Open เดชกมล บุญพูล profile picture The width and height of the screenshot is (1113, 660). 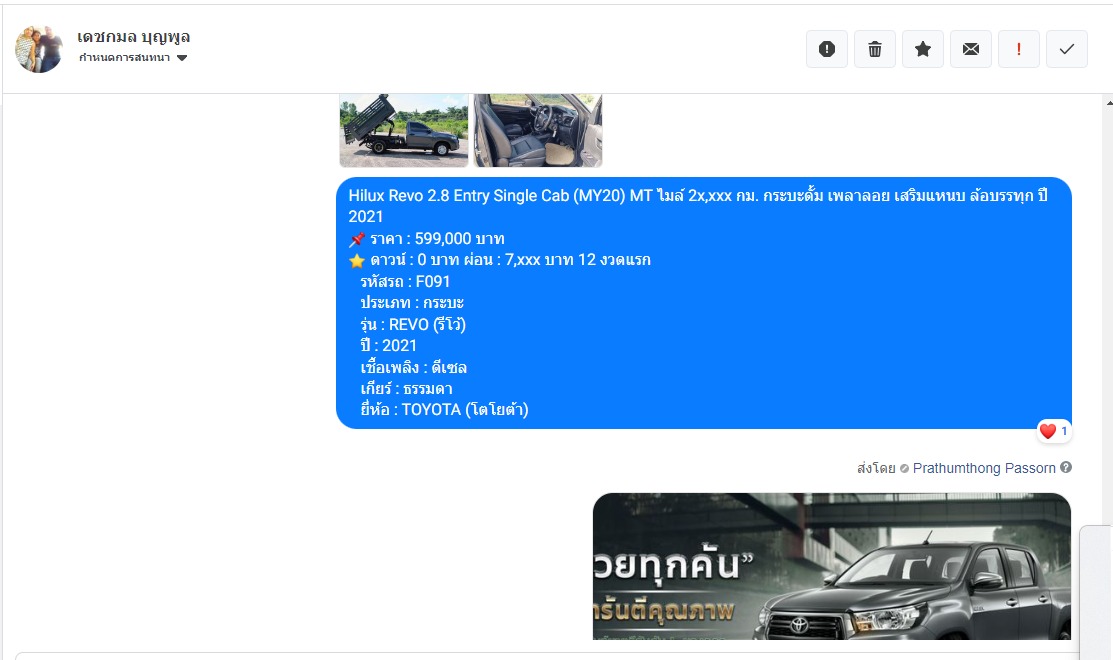(x=39, y=49)
